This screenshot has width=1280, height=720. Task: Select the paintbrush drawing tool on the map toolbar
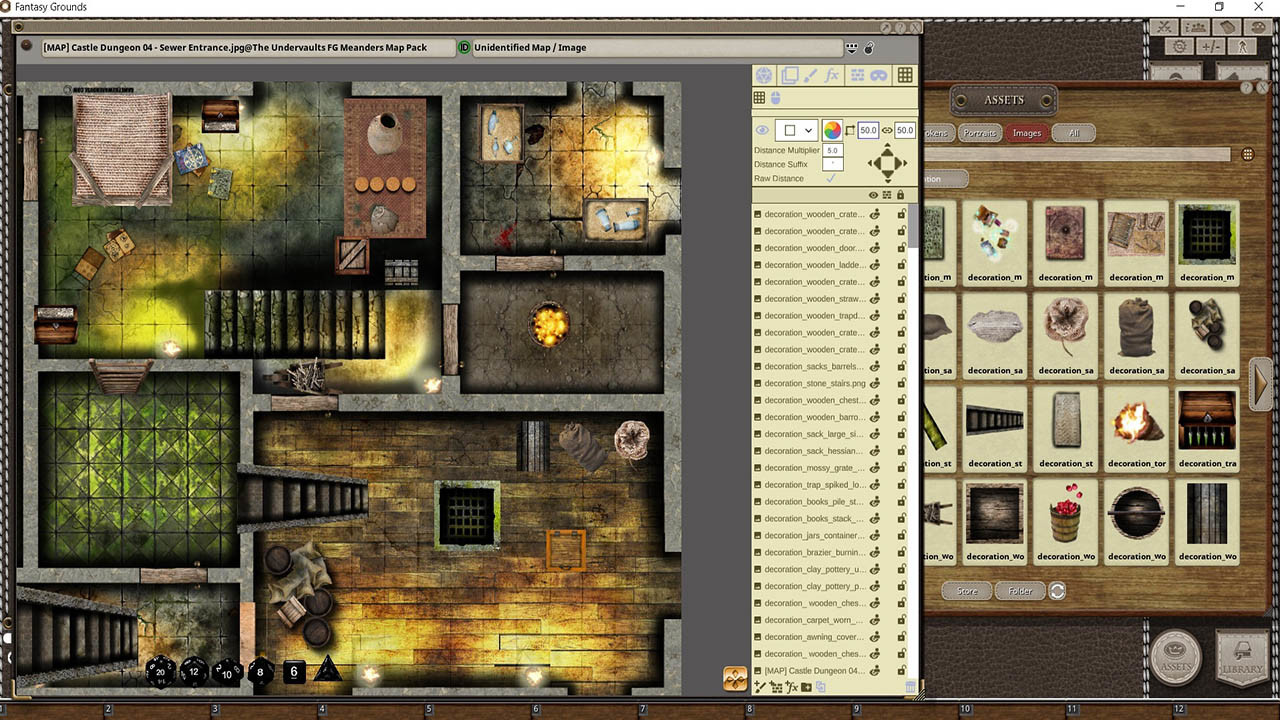tap(812, 75)
